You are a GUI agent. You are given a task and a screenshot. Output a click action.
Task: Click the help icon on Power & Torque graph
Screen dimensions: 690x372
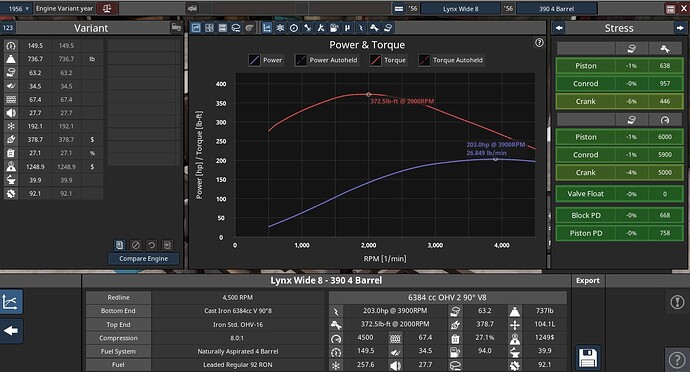point(539,43)
